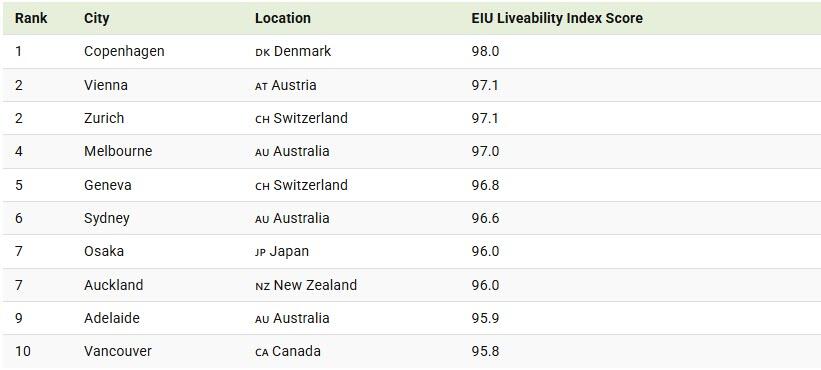Click the Sydney score 96.6
Image resolution: width=821 pixels, height=370 pixels.
485,218
